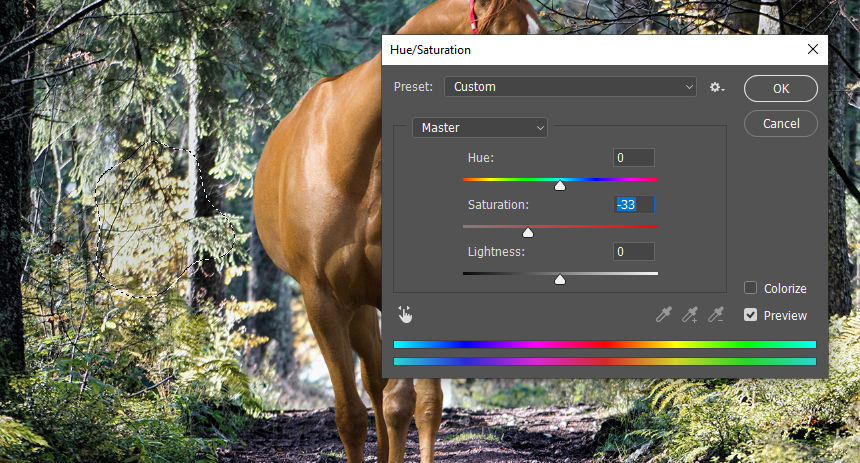Click inside the Hue value field
The width and height of the screenshot is (860, 463).
[633, 157]
